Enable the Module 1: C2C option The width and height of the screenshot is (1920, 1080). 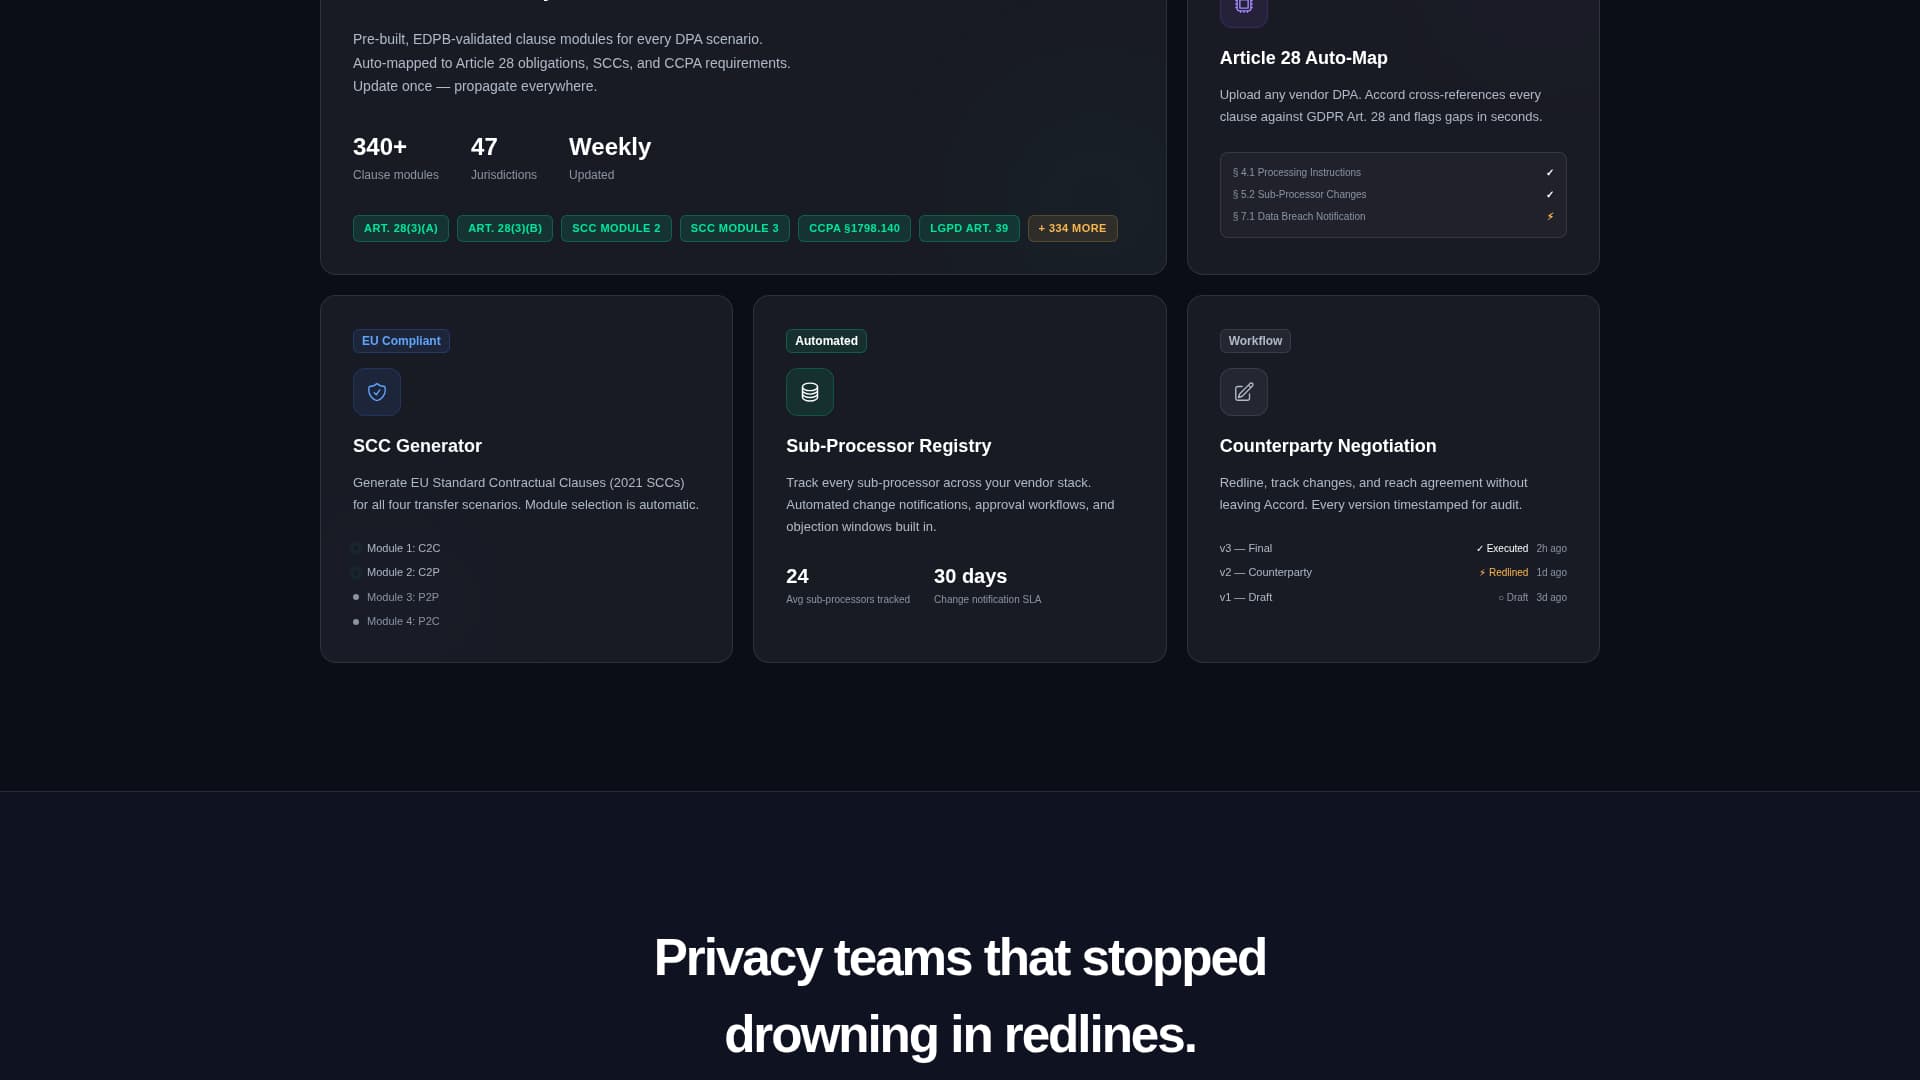pos(356,548)
